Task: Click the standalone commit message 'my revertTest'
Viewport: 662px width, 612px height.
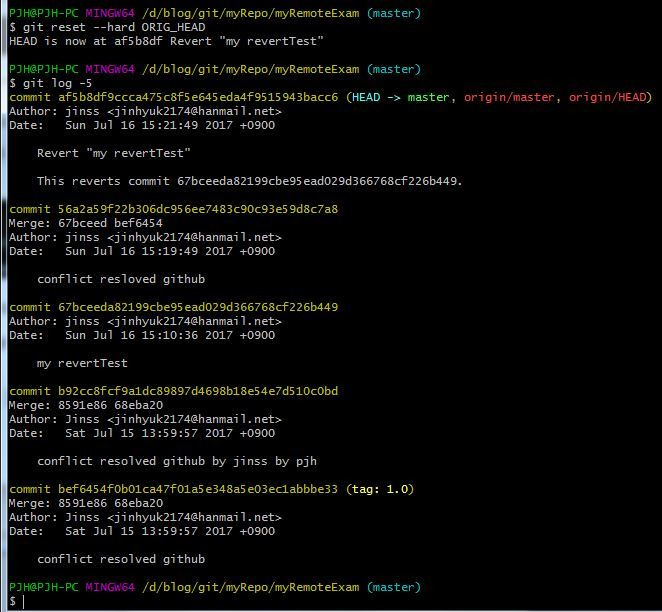Action: 82,363
